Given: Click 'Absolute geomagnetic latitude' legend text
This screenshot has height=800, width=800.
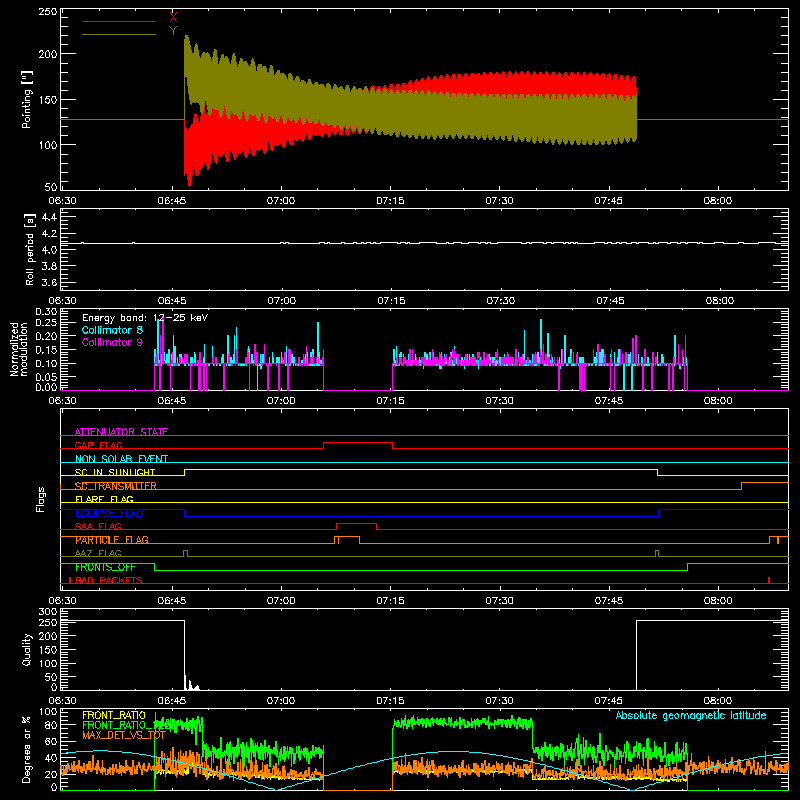Looking at the screenshot, I should pos(691,715).
